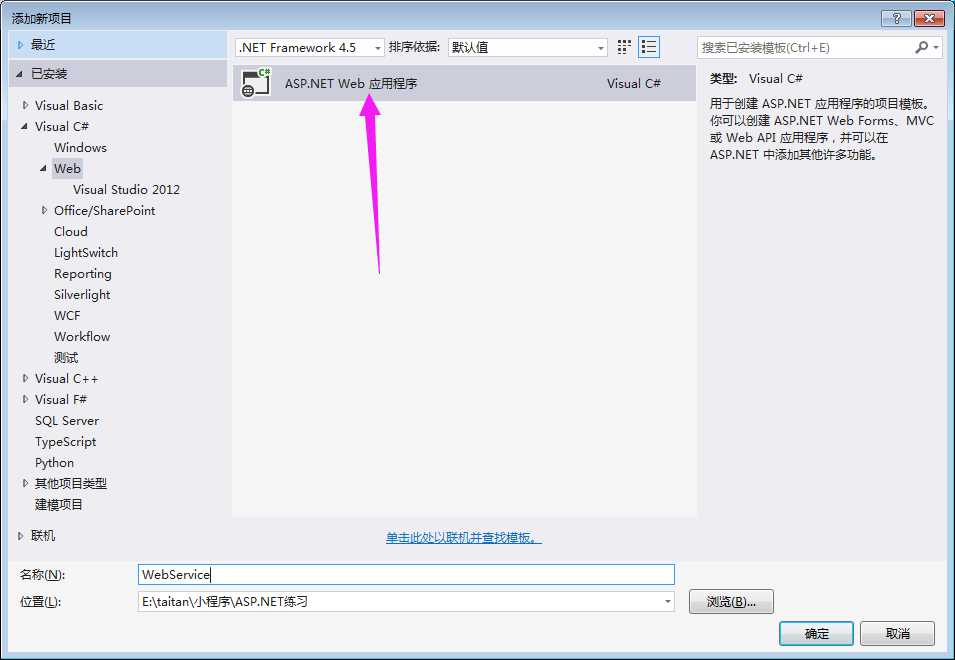
Task: Select Windows under Visual C#
Action: coord(80,147)
